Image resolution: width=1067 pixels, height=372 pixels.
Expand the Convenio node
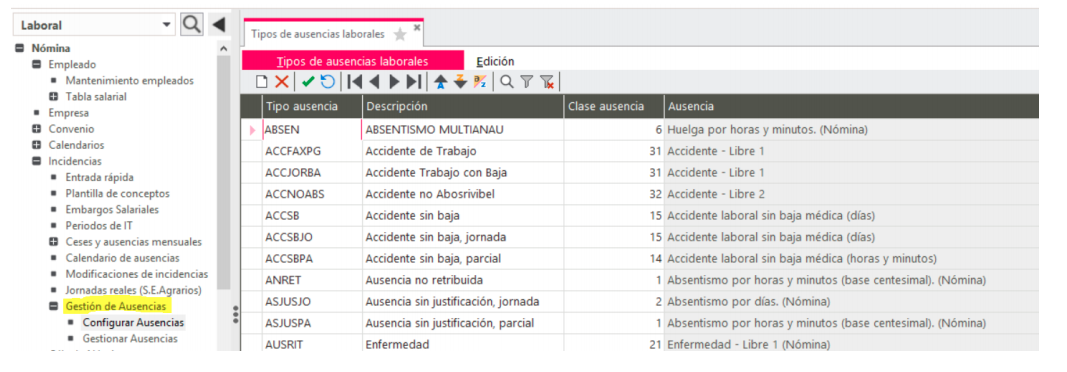click(x=36, y=129)
